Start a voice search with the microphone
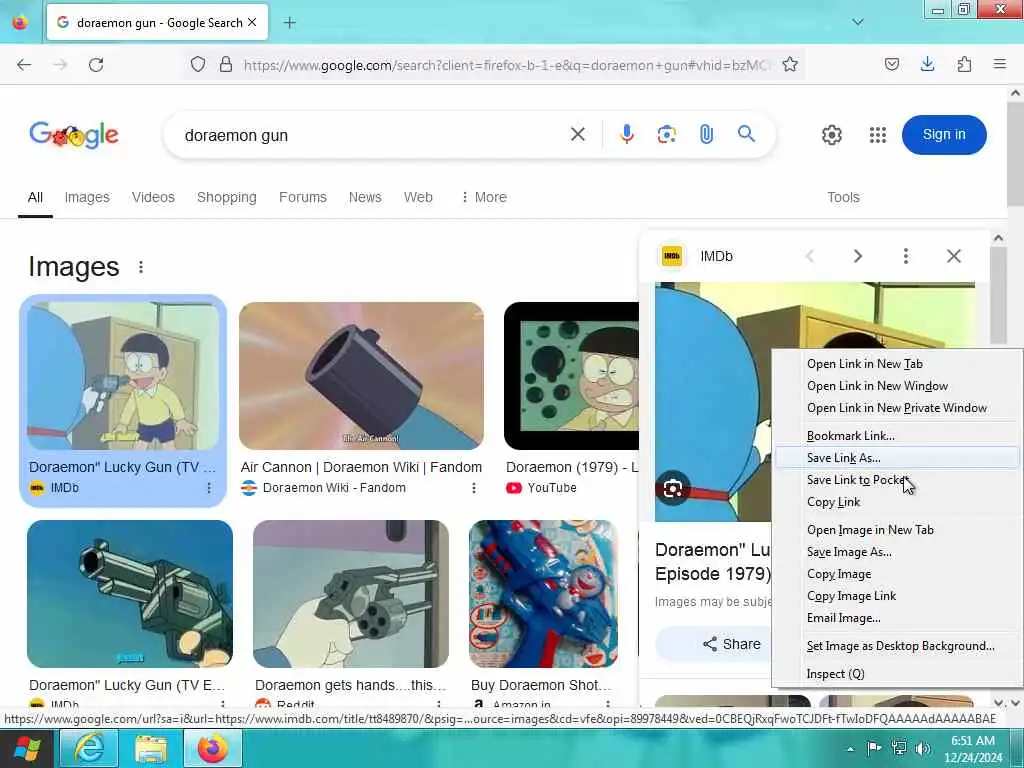The width and height of the screenshot is (1024, 768). [x=626, y=135]
